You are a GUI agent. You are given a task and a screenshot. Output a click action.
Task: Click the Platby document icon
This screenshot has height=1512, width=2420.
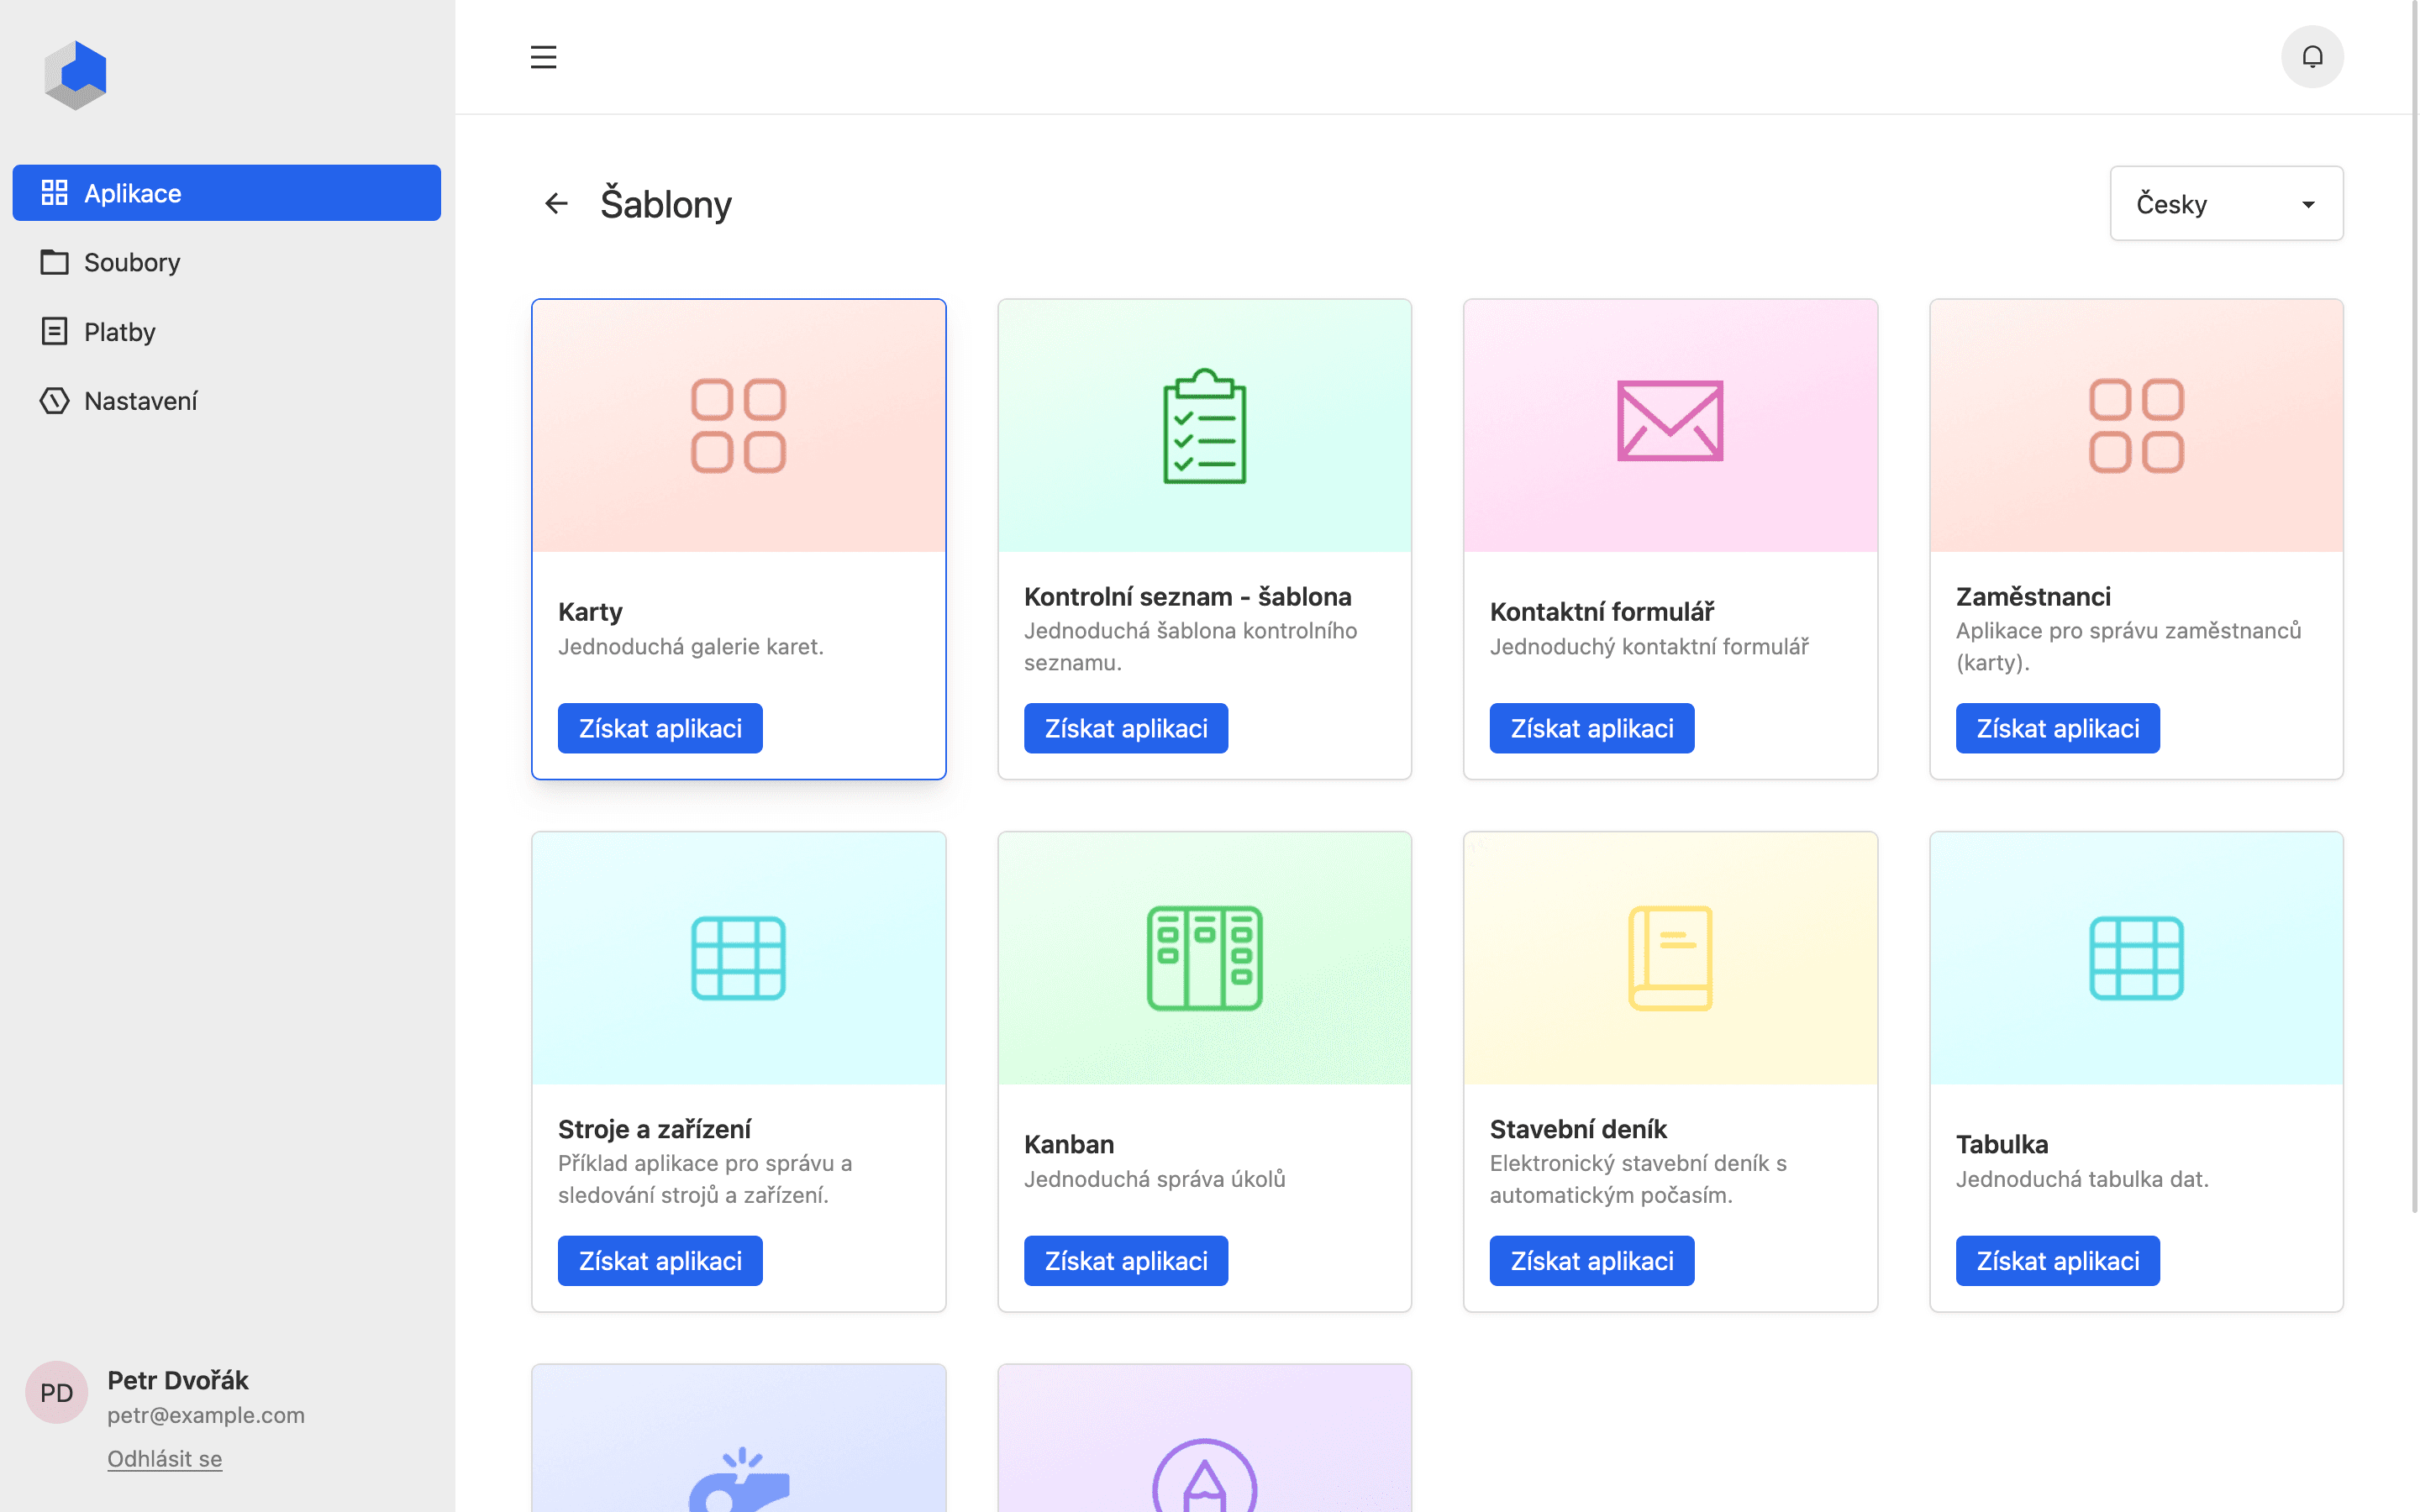[x=54, y=331]
